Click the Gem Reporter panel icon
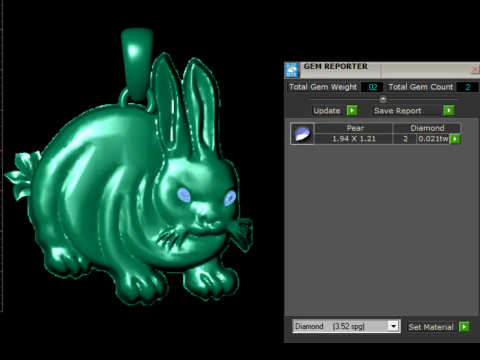The width and height of the screenshot is (480, 360). coord(292,70)
